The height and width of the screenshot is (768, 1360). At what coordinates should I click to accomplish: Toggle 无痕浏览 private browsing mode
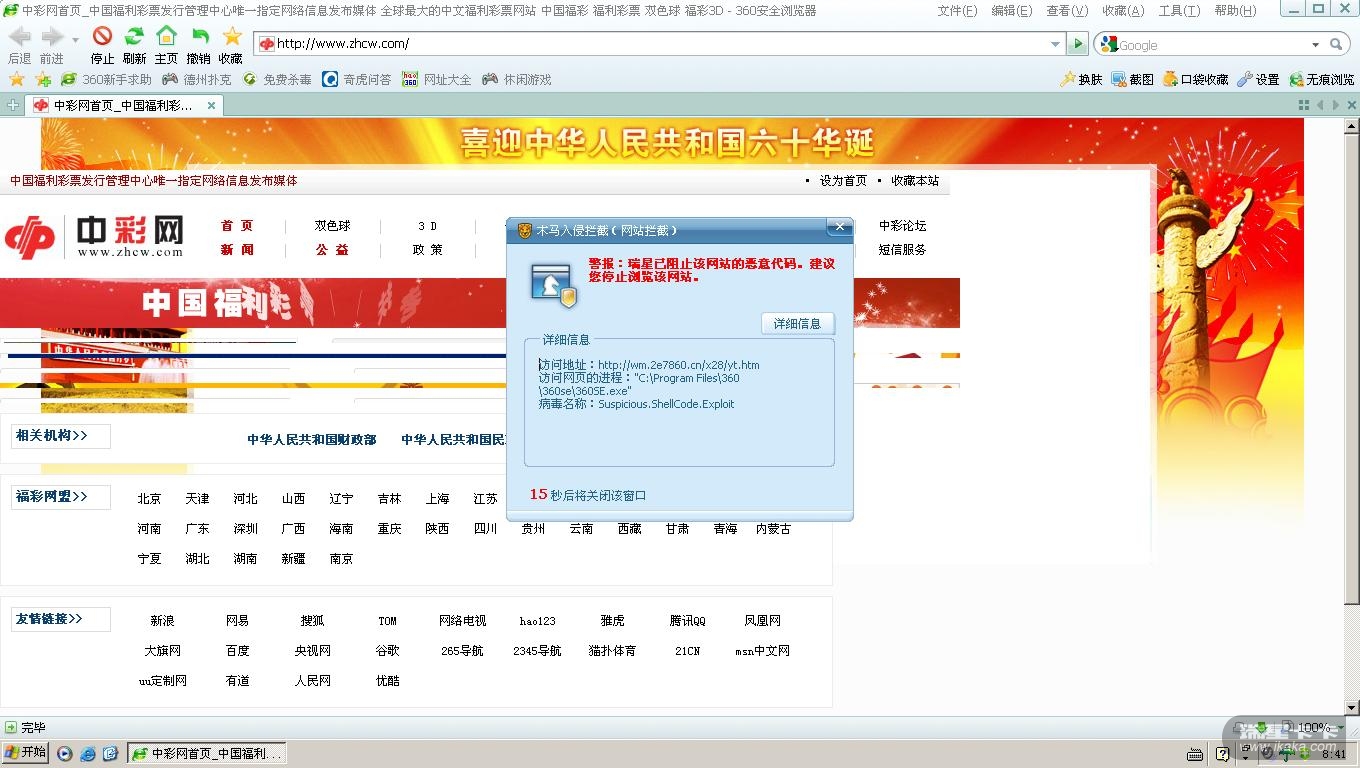1321,79
